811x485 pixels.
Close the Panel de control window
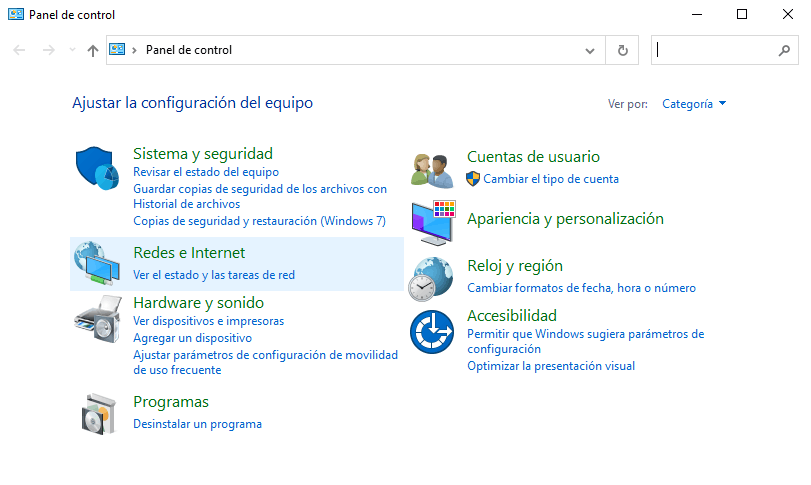tap(787, 14)
